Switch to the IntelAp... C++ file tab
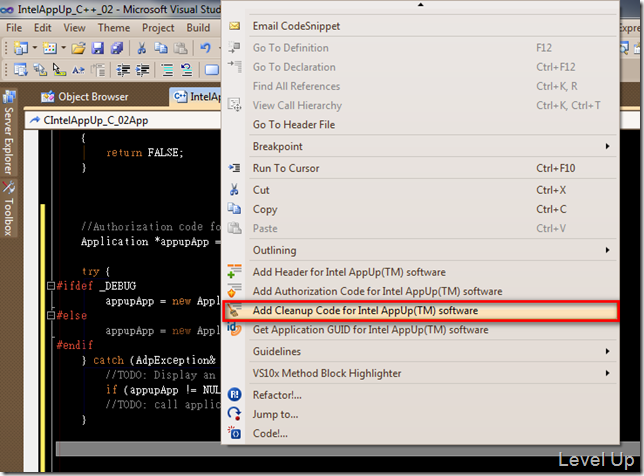 pos(196,97)
